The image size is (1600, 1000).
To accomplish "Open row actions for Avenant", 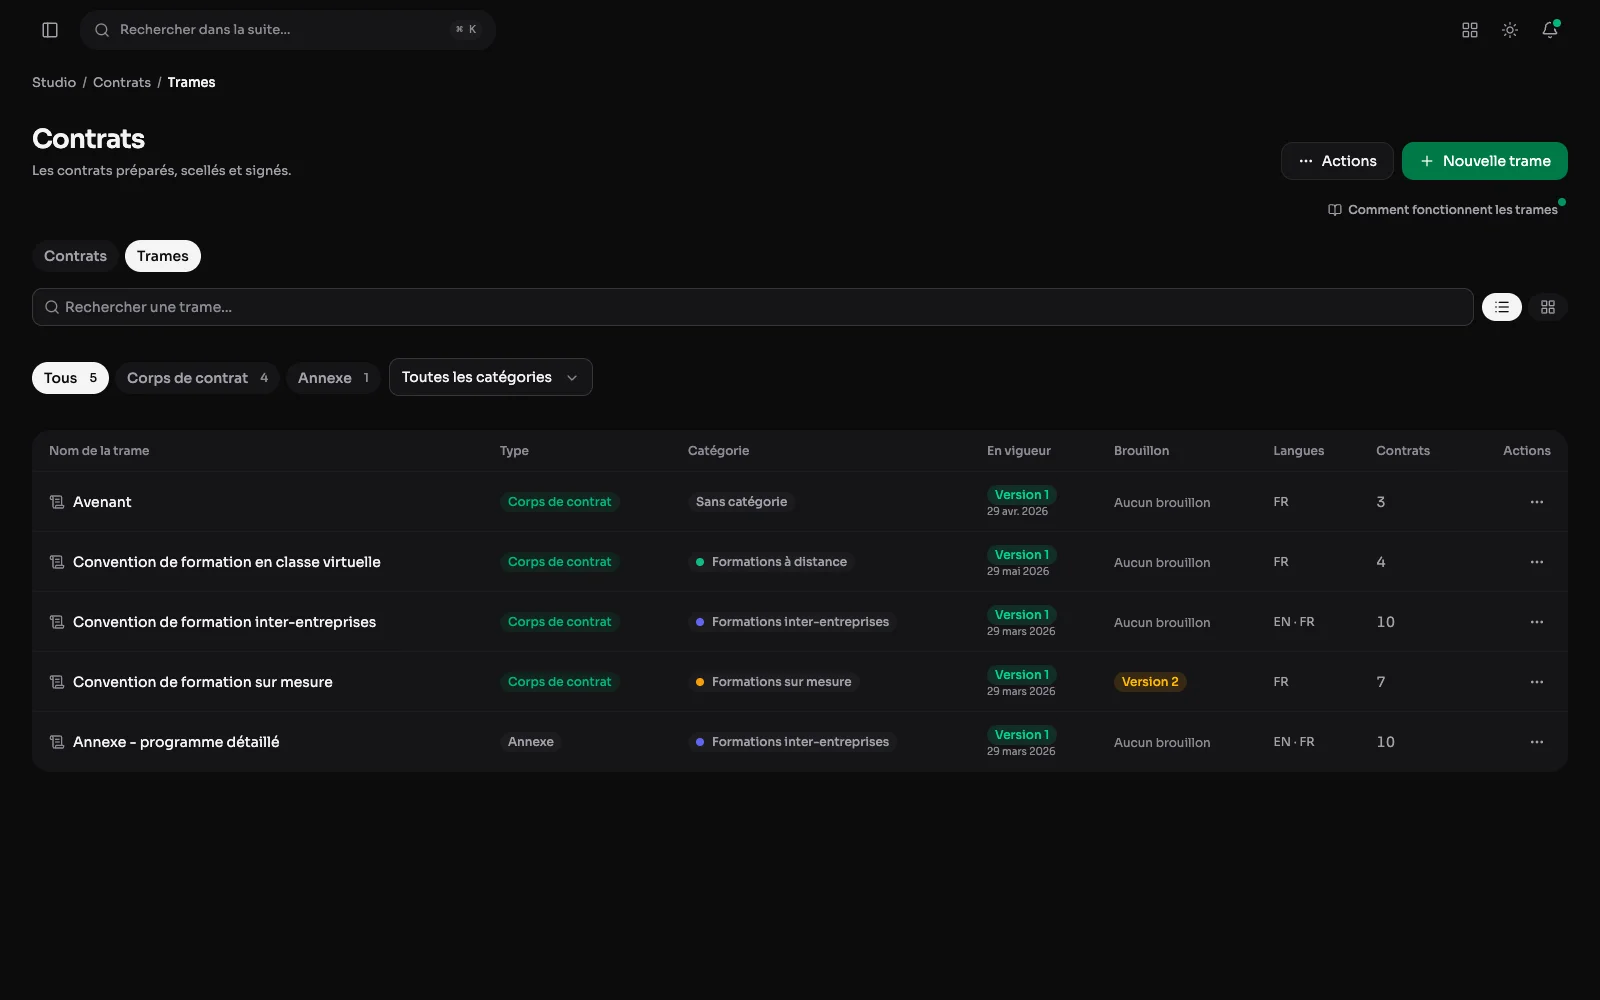I will point(1537,502).
